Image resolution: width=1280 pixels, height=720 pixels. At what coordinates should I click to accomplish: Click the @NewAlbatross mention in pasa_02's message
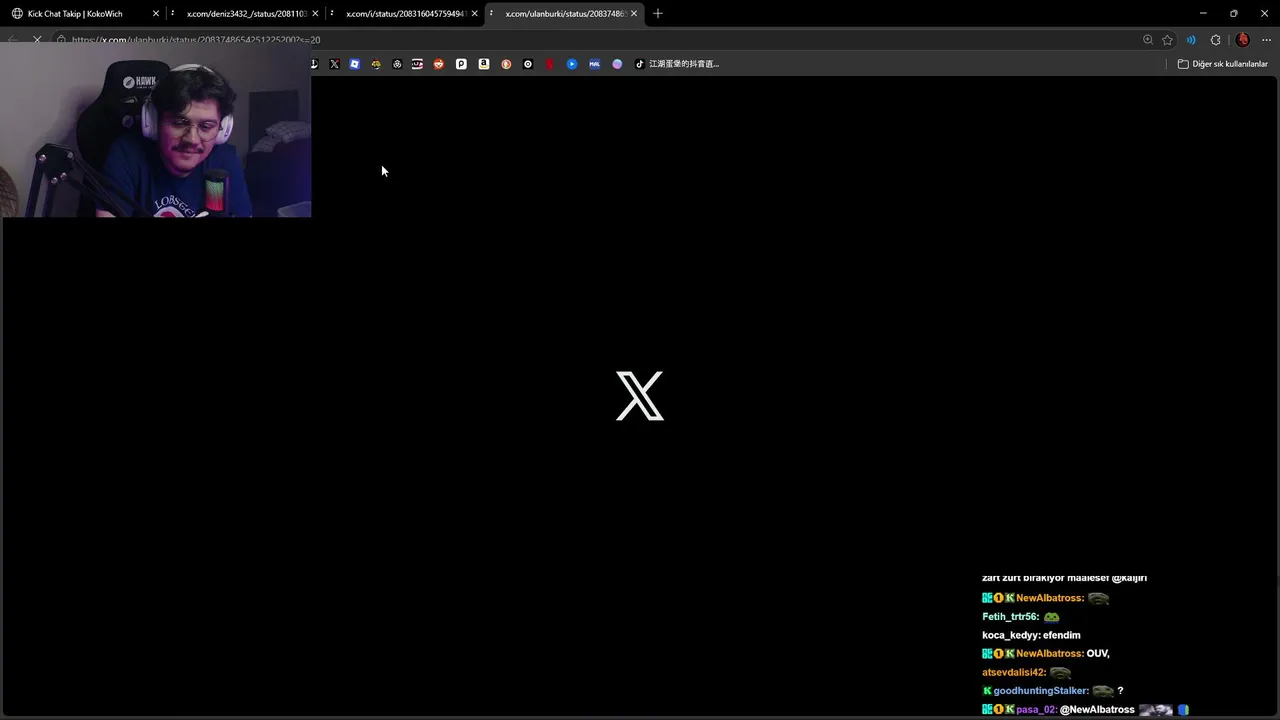[1097, 710]
